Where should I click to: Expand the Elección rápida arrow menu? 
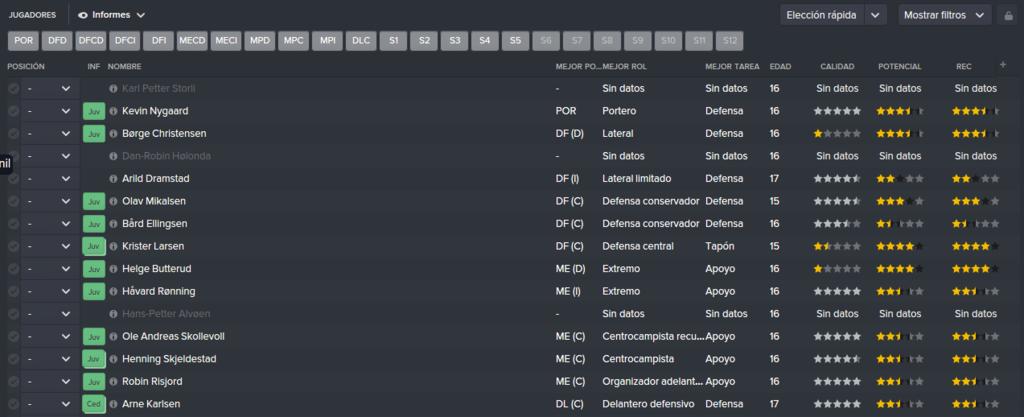876,15
